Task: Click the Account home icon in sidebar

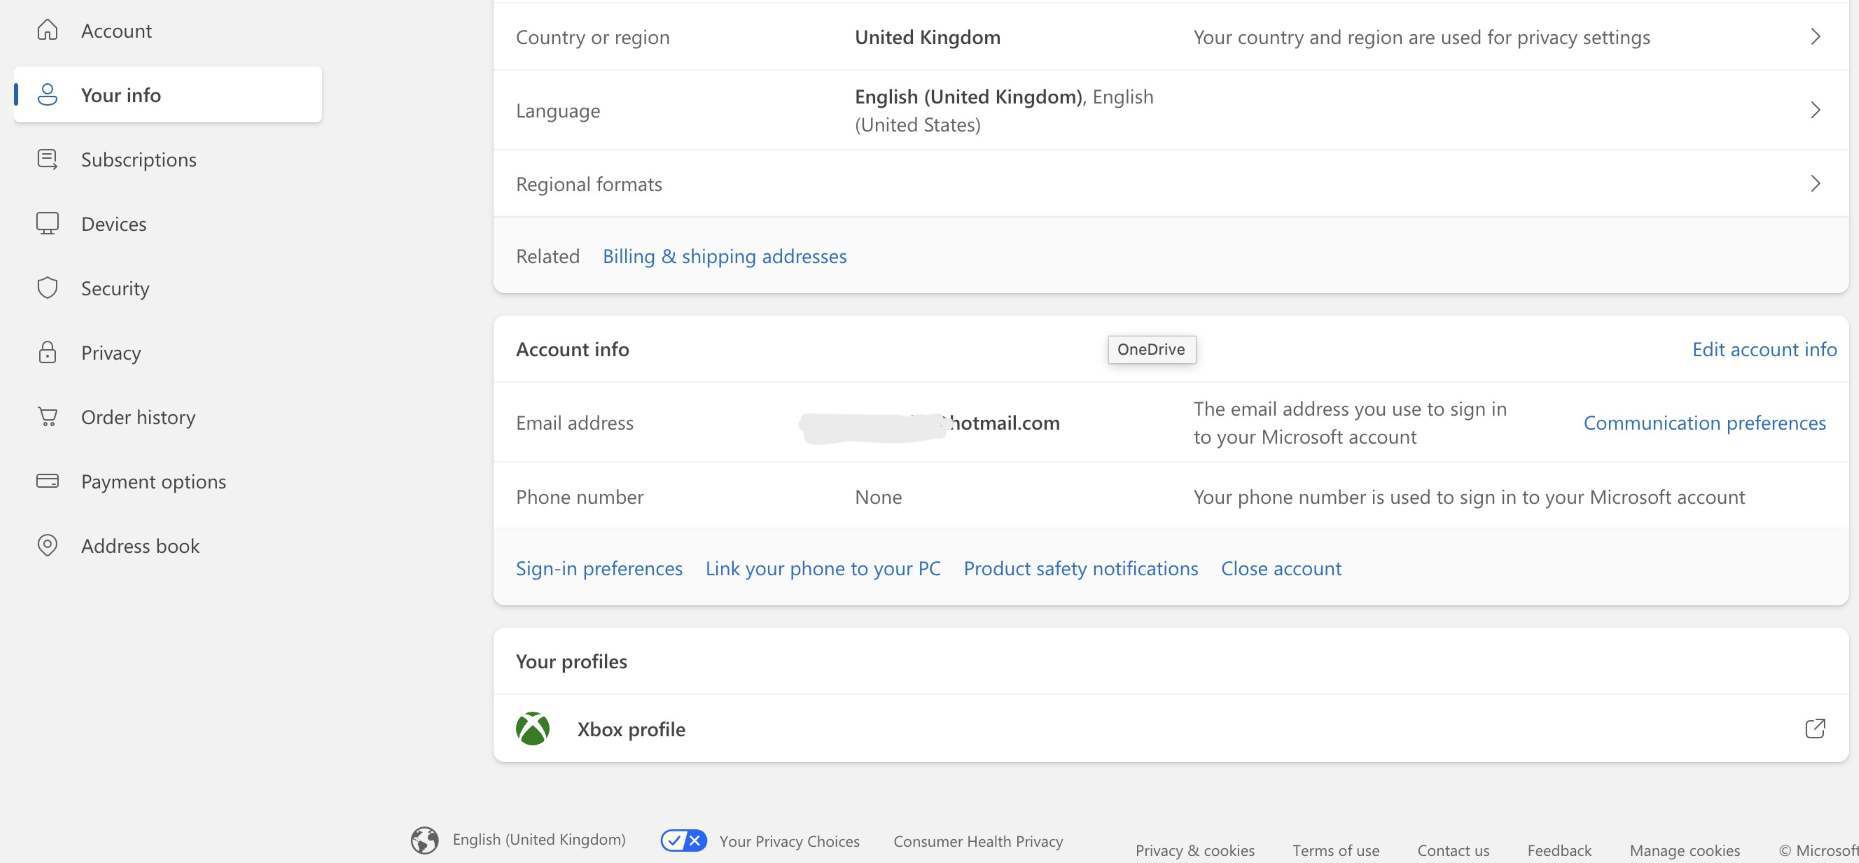Action: coord(47,30)
